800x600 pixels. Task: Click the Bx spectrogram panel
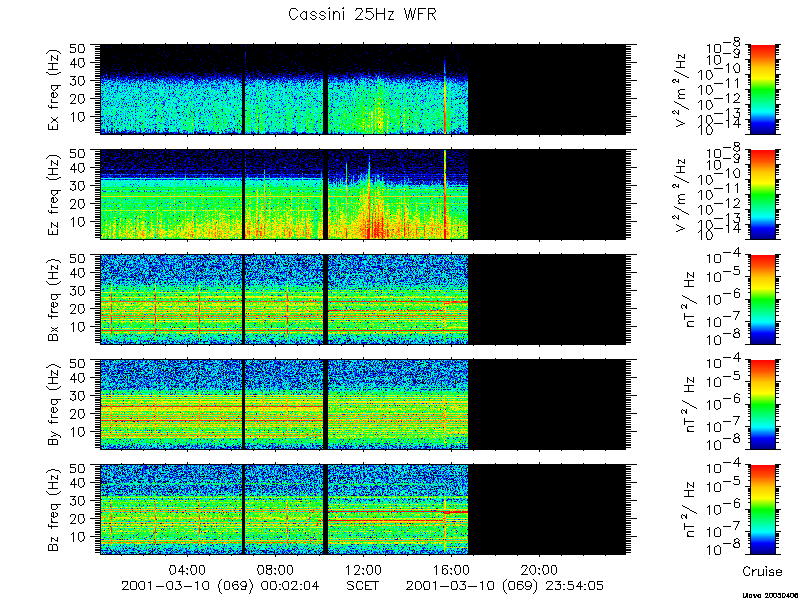click(362, 299)
